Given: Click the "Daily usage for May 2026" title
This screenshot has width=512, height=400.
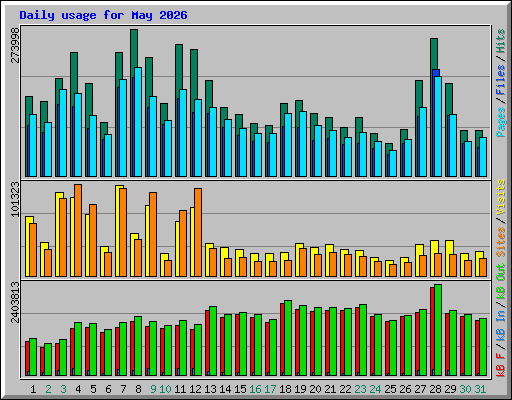Looking at the screenshot, I should (x=103, y=15).
